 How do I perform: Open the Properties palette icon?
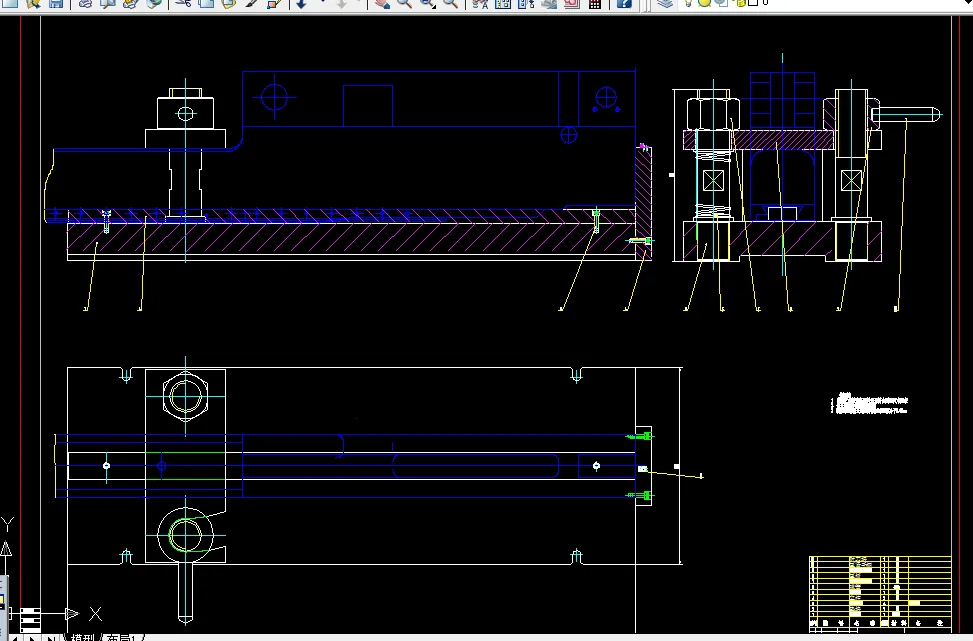(x=480, y=3)
